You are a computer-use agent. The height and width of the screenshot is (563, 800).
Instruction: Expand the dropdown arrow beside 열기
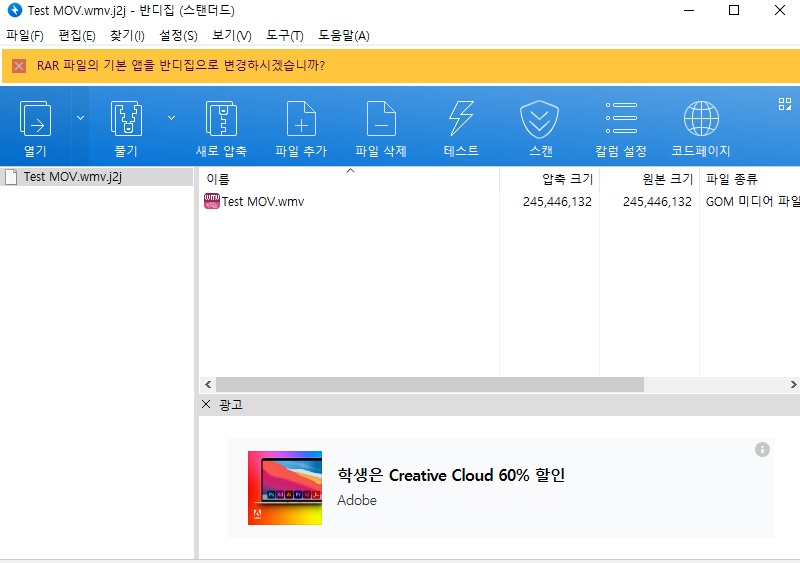pos(80,118)
